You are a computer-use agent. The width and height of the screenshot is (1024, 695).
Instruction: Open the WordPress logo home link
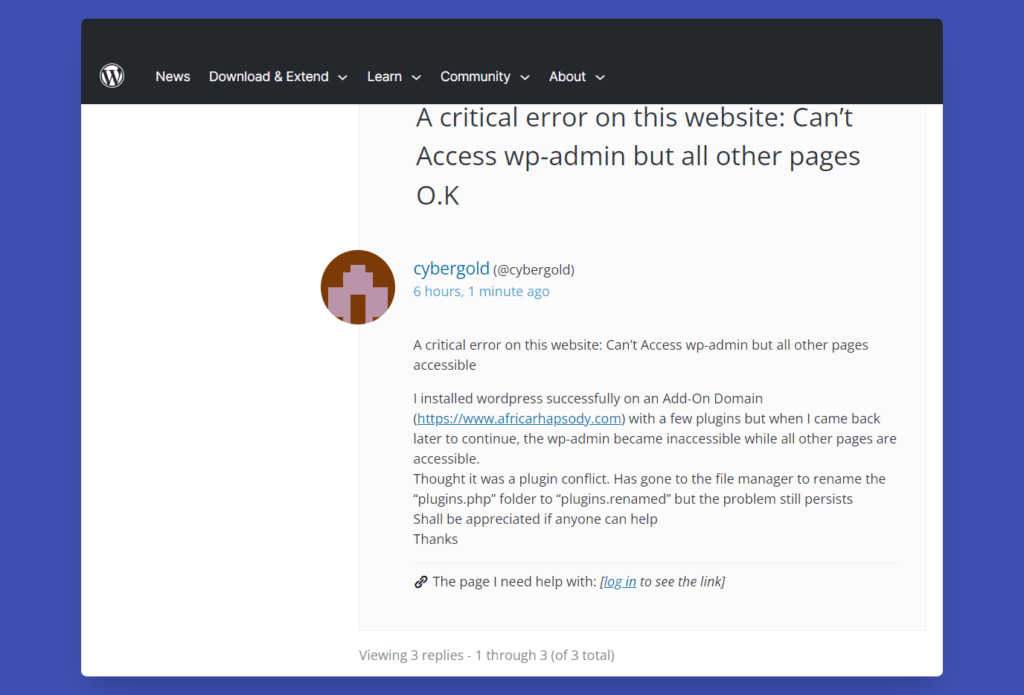[112, 76]
